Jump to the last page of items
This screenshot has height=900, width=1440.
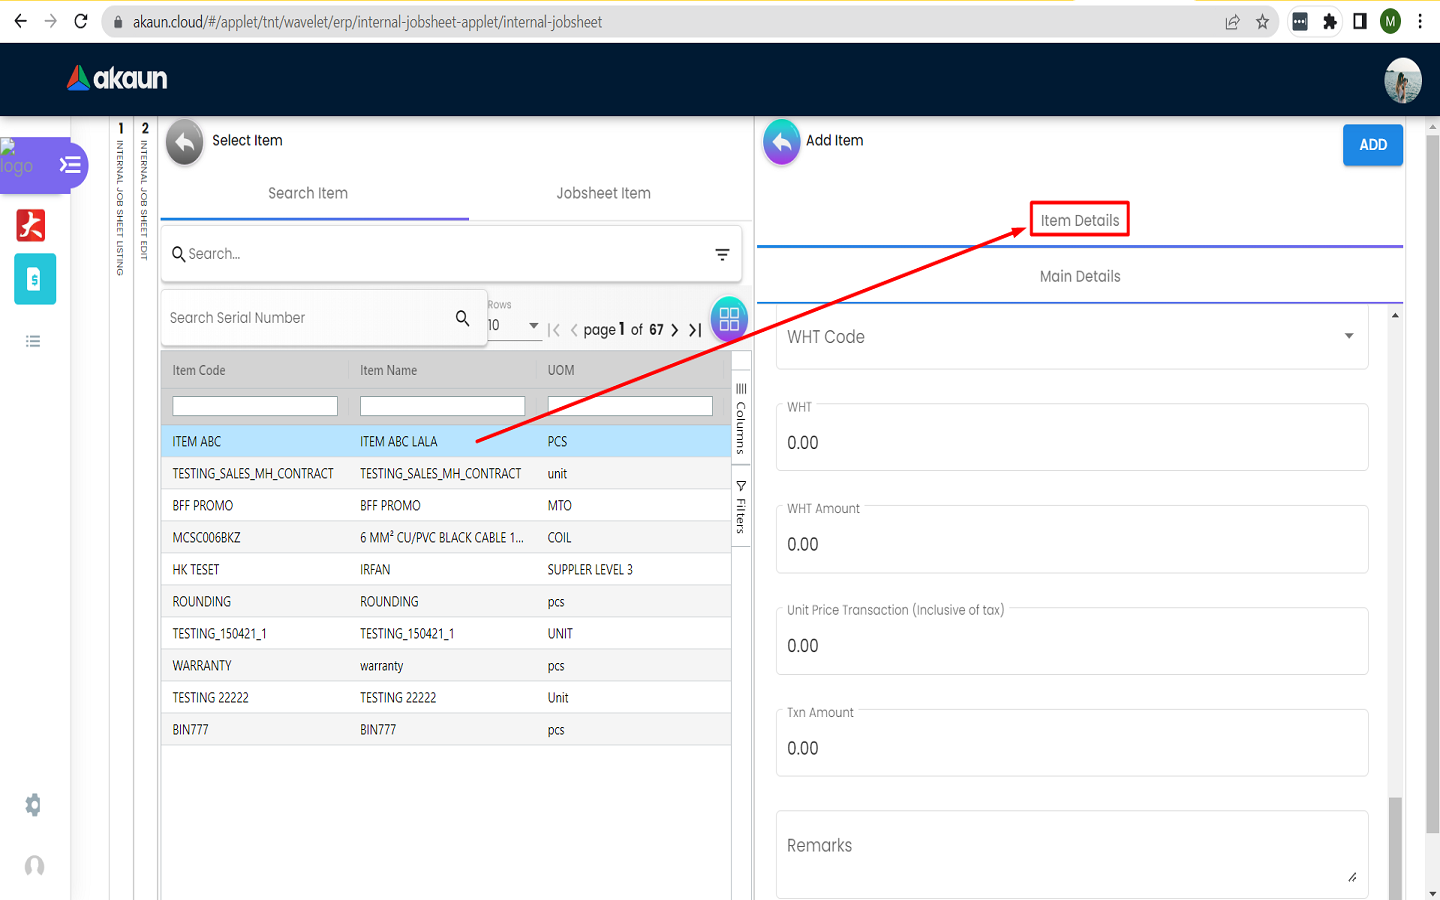(695, 330)
